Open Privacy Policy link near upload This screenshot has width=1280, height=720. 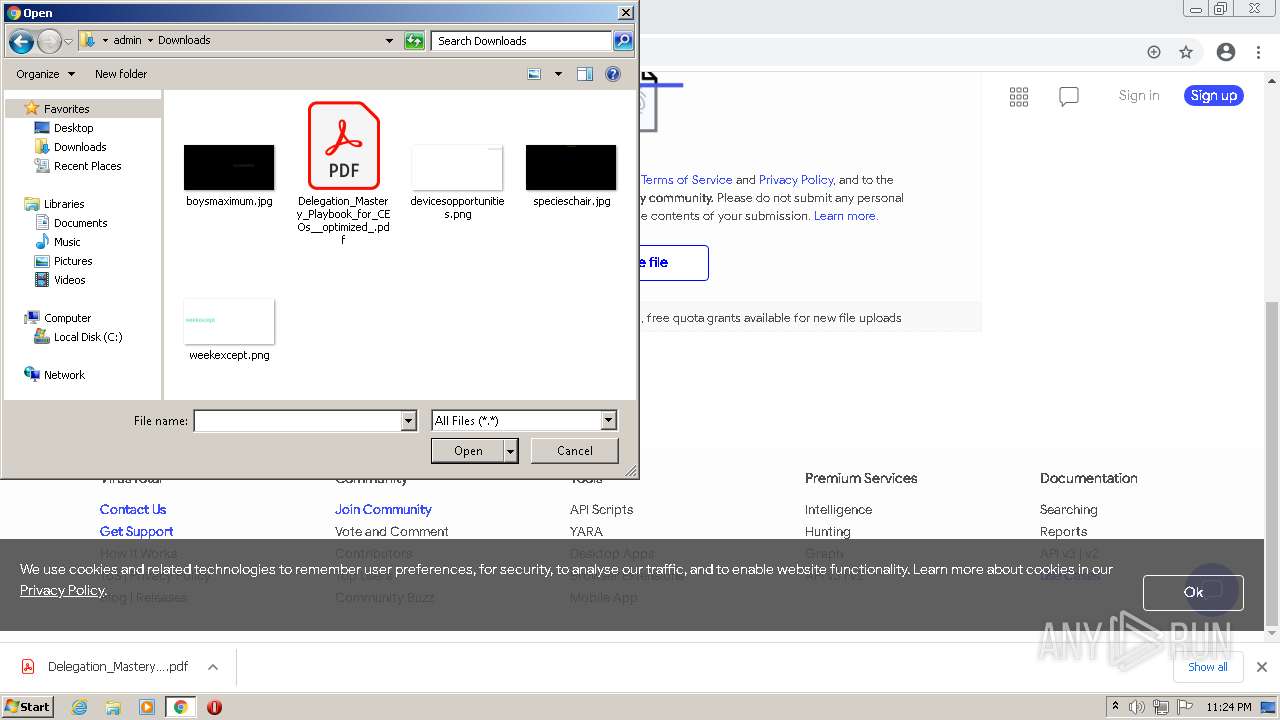coord(796,180)
